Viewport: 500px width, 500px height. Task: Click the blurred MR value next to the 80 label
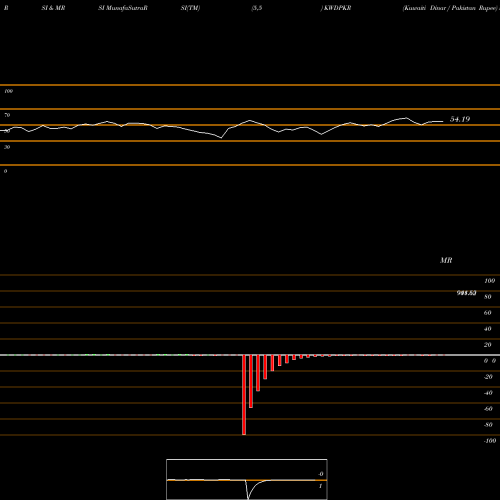tap(466, 293)
